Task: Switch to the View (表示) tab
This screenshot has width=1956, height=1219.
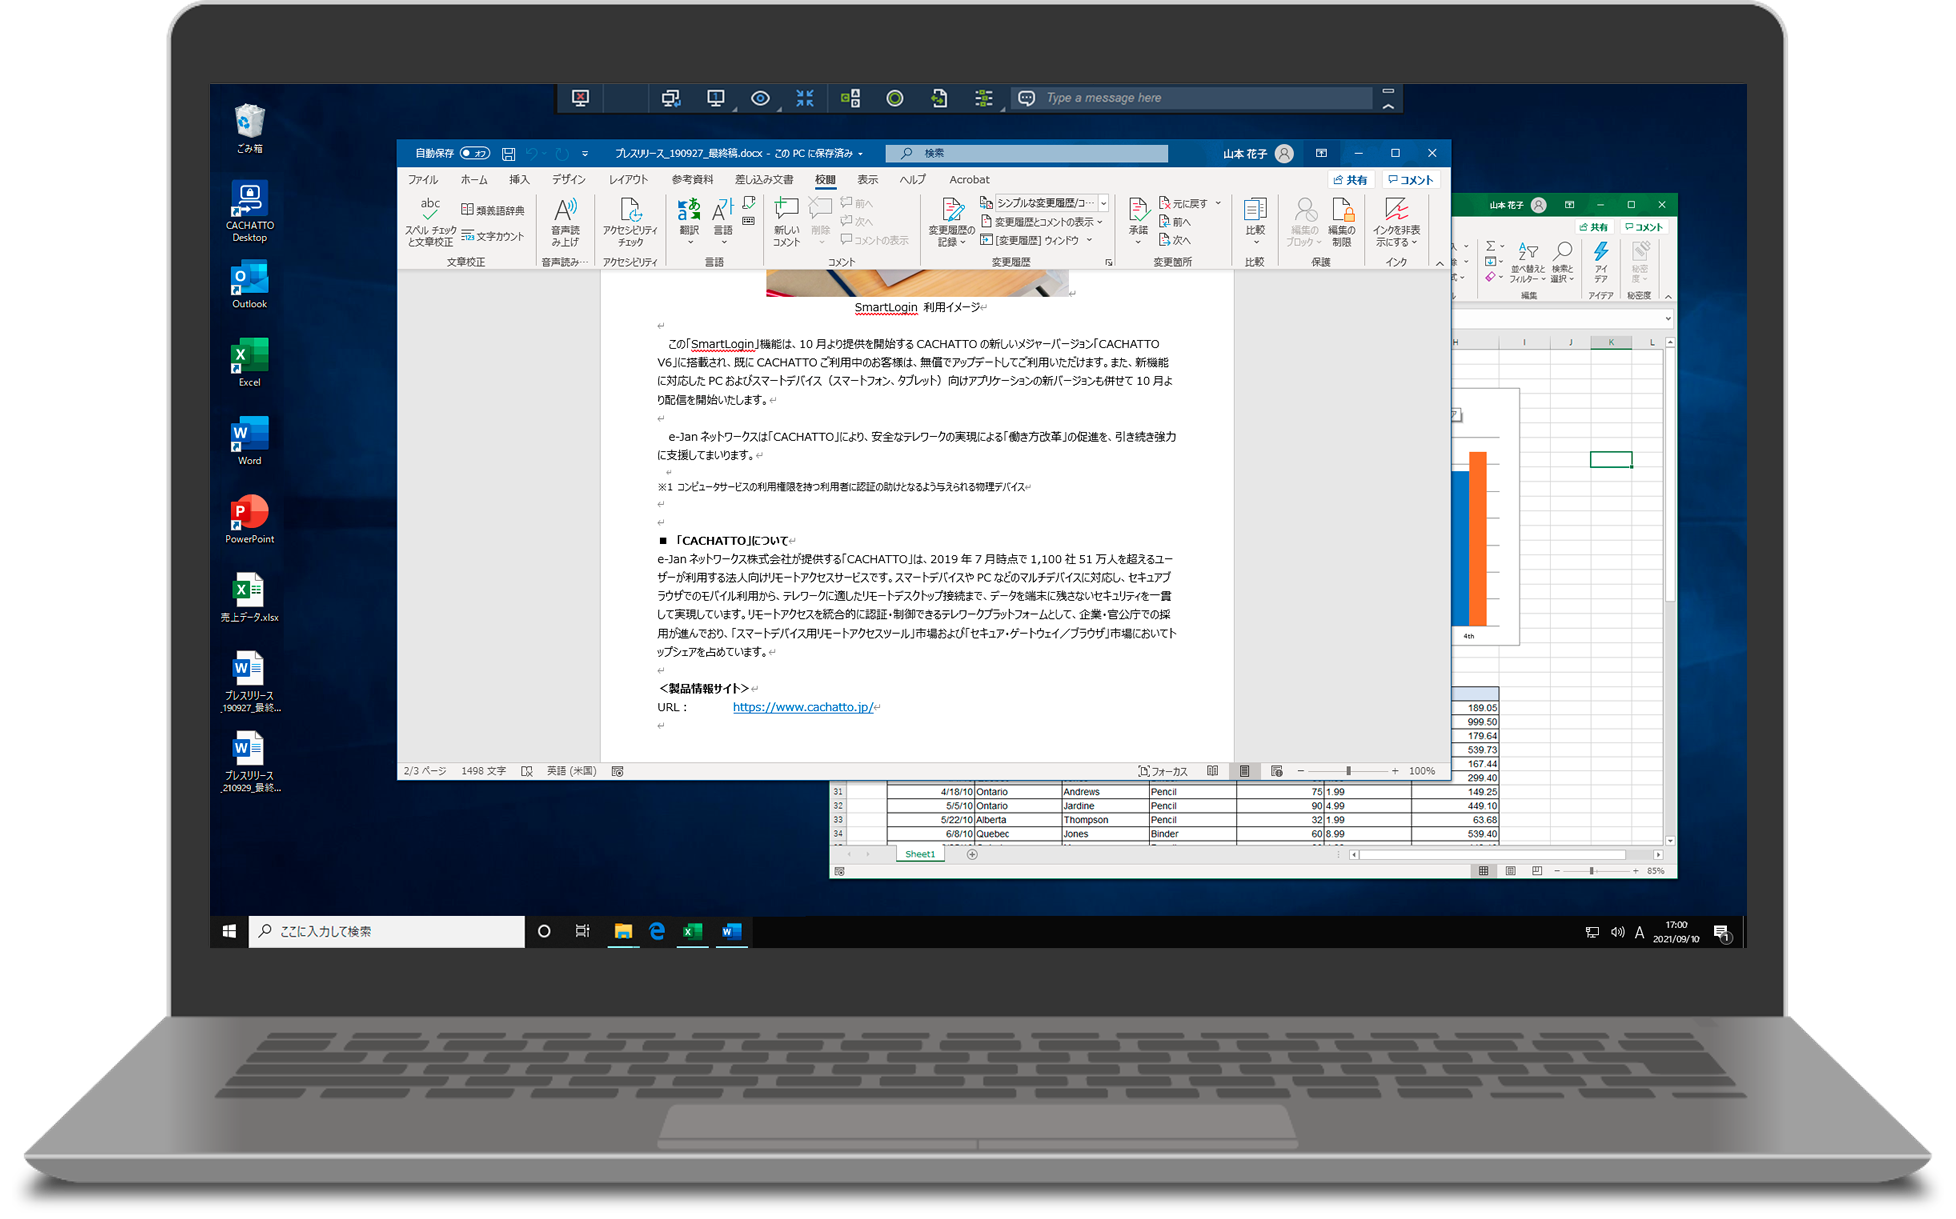Action: tap(867, 180)
